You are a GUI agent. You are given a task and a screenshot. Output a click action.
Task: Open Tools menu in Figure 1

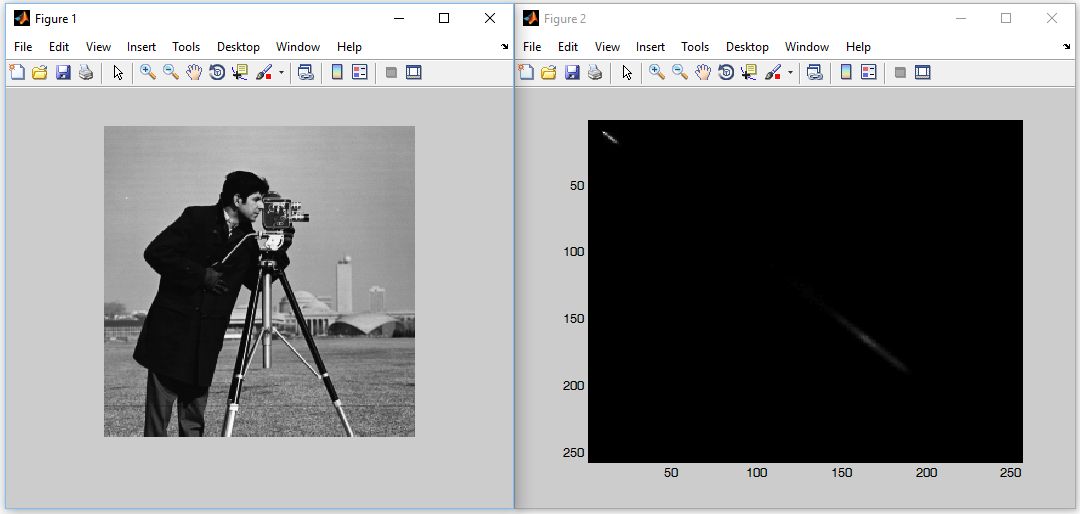[186, 47]
